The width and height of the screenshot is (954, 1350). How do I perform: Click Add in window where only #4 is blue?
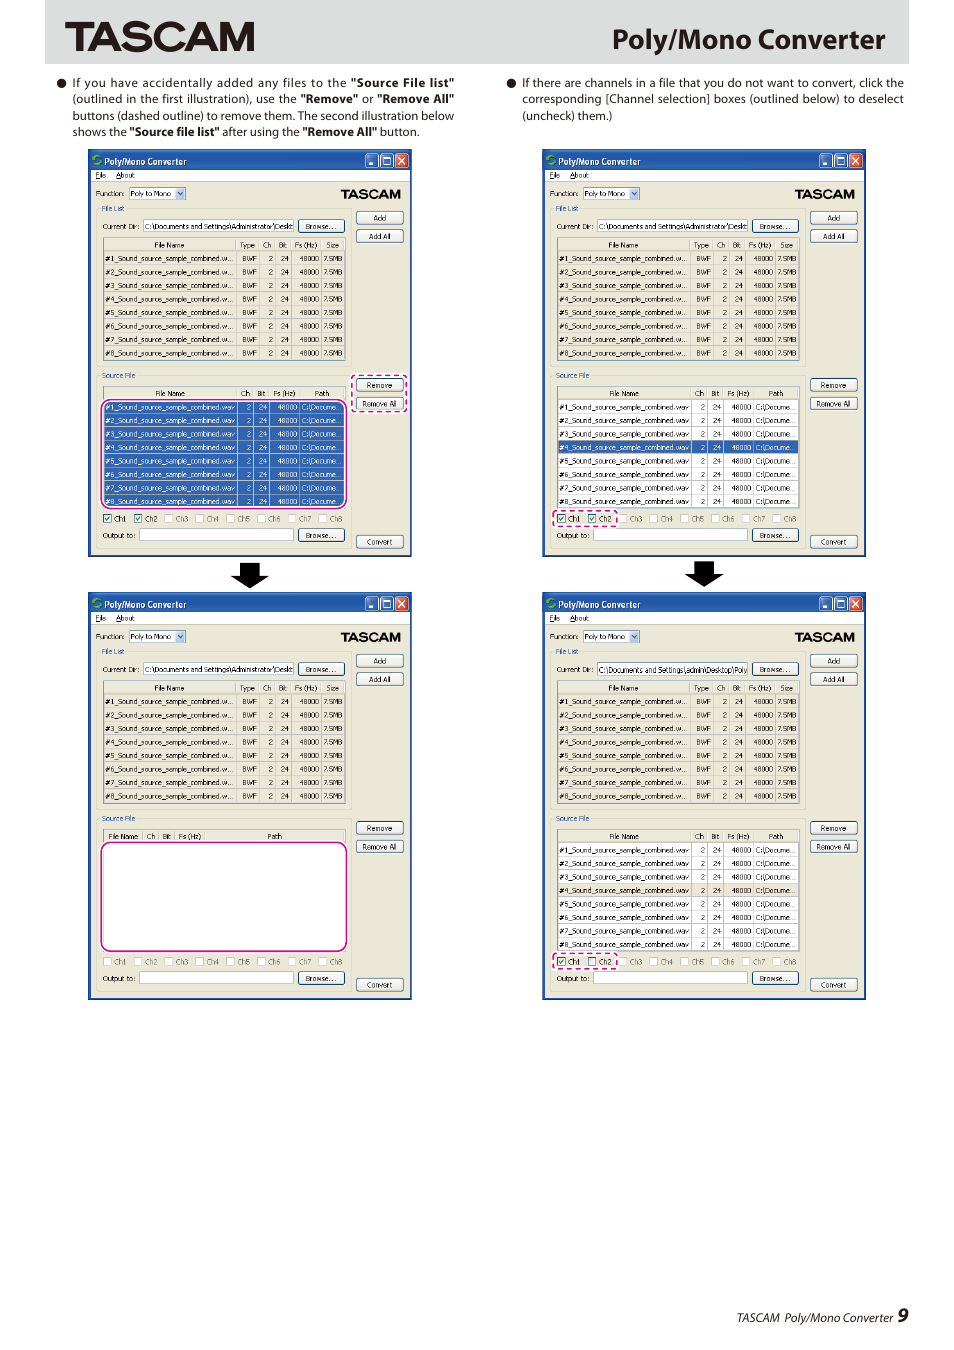coord(834,218)
